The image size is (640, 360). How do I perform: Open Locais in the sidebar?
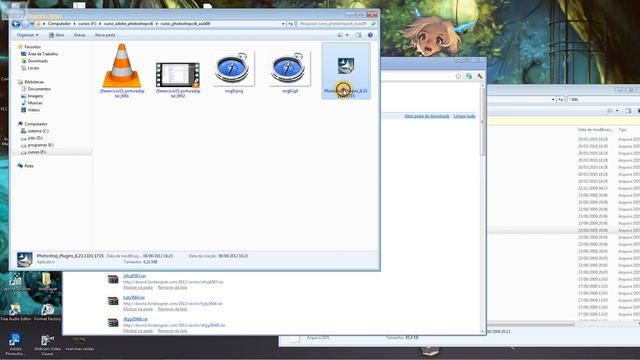tap(30, 68)
